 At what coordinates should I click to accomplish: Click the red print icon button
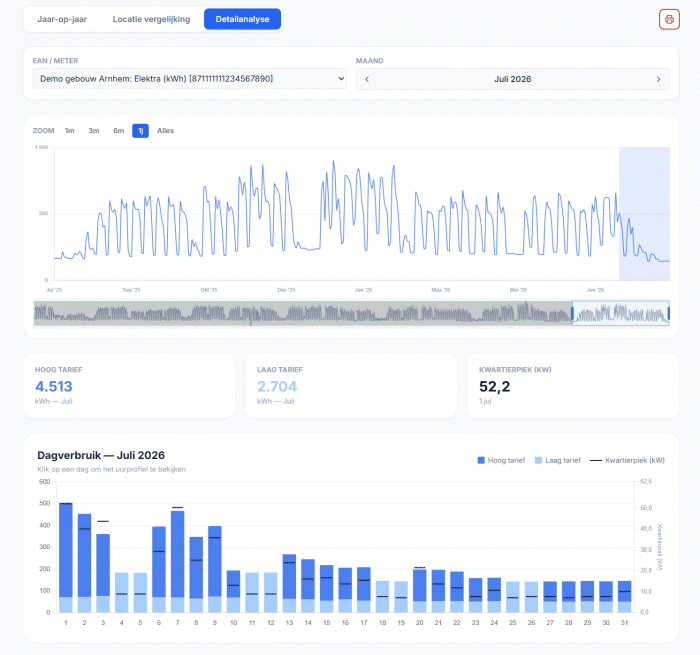point(669,19)
